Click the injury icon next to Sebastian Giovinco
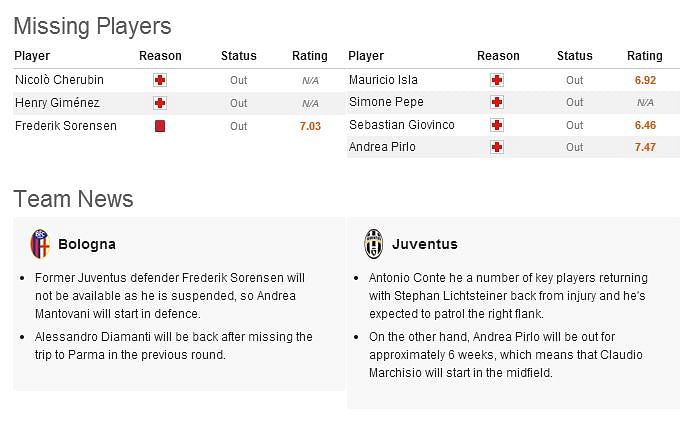682x423 pixels. click(497, 125)
